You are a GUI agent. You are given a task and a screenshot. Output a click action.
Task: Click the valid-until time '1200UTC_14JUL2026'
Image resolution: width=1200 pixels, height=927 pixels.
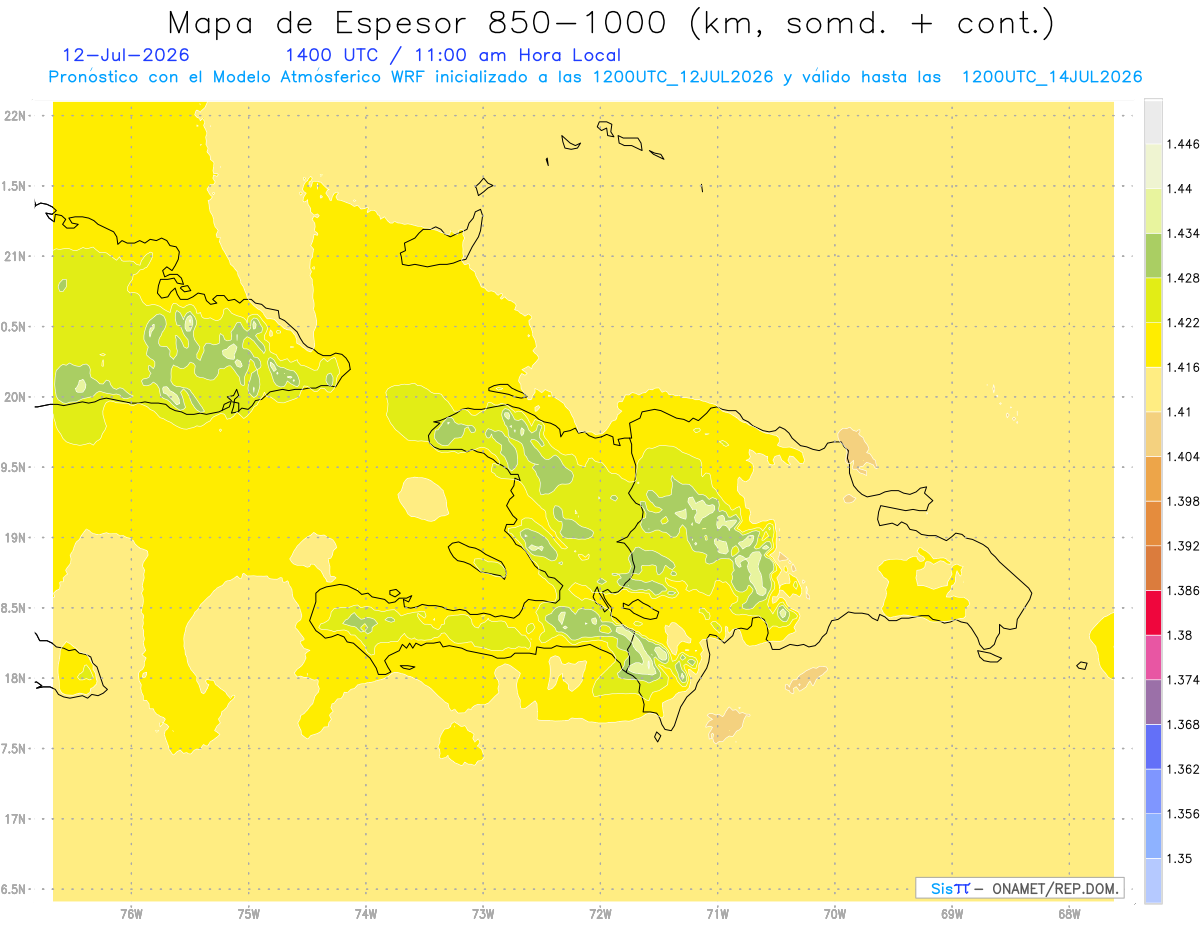pyautogui.click(x=1052, y=78)
